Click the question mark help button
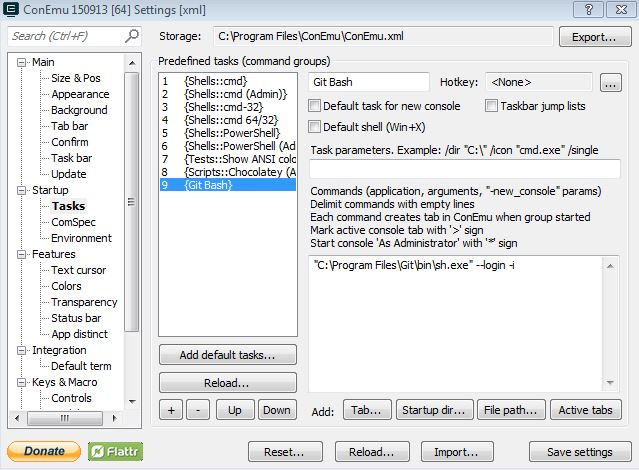 click(588, 9)
